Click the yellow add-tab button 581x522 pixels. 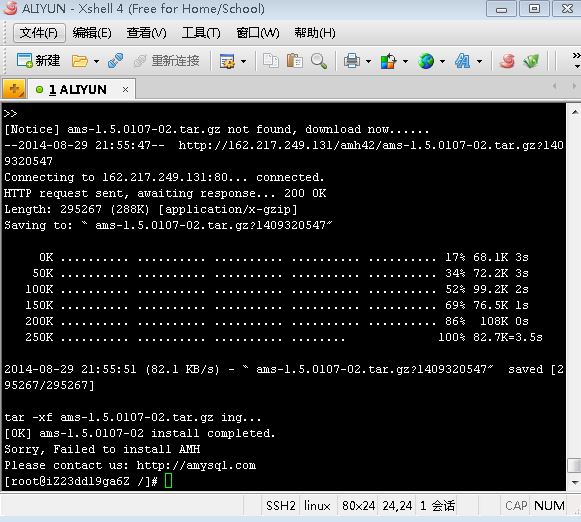pos(14,89)
